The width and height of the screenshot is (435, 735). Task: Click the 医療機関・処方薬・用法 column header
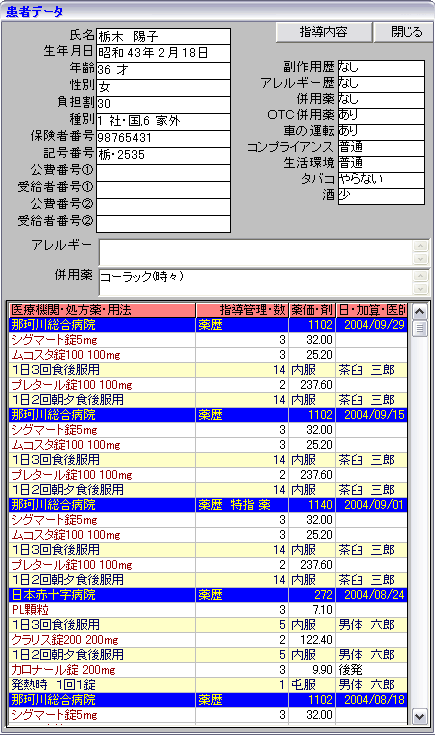(x=102, y=310)
